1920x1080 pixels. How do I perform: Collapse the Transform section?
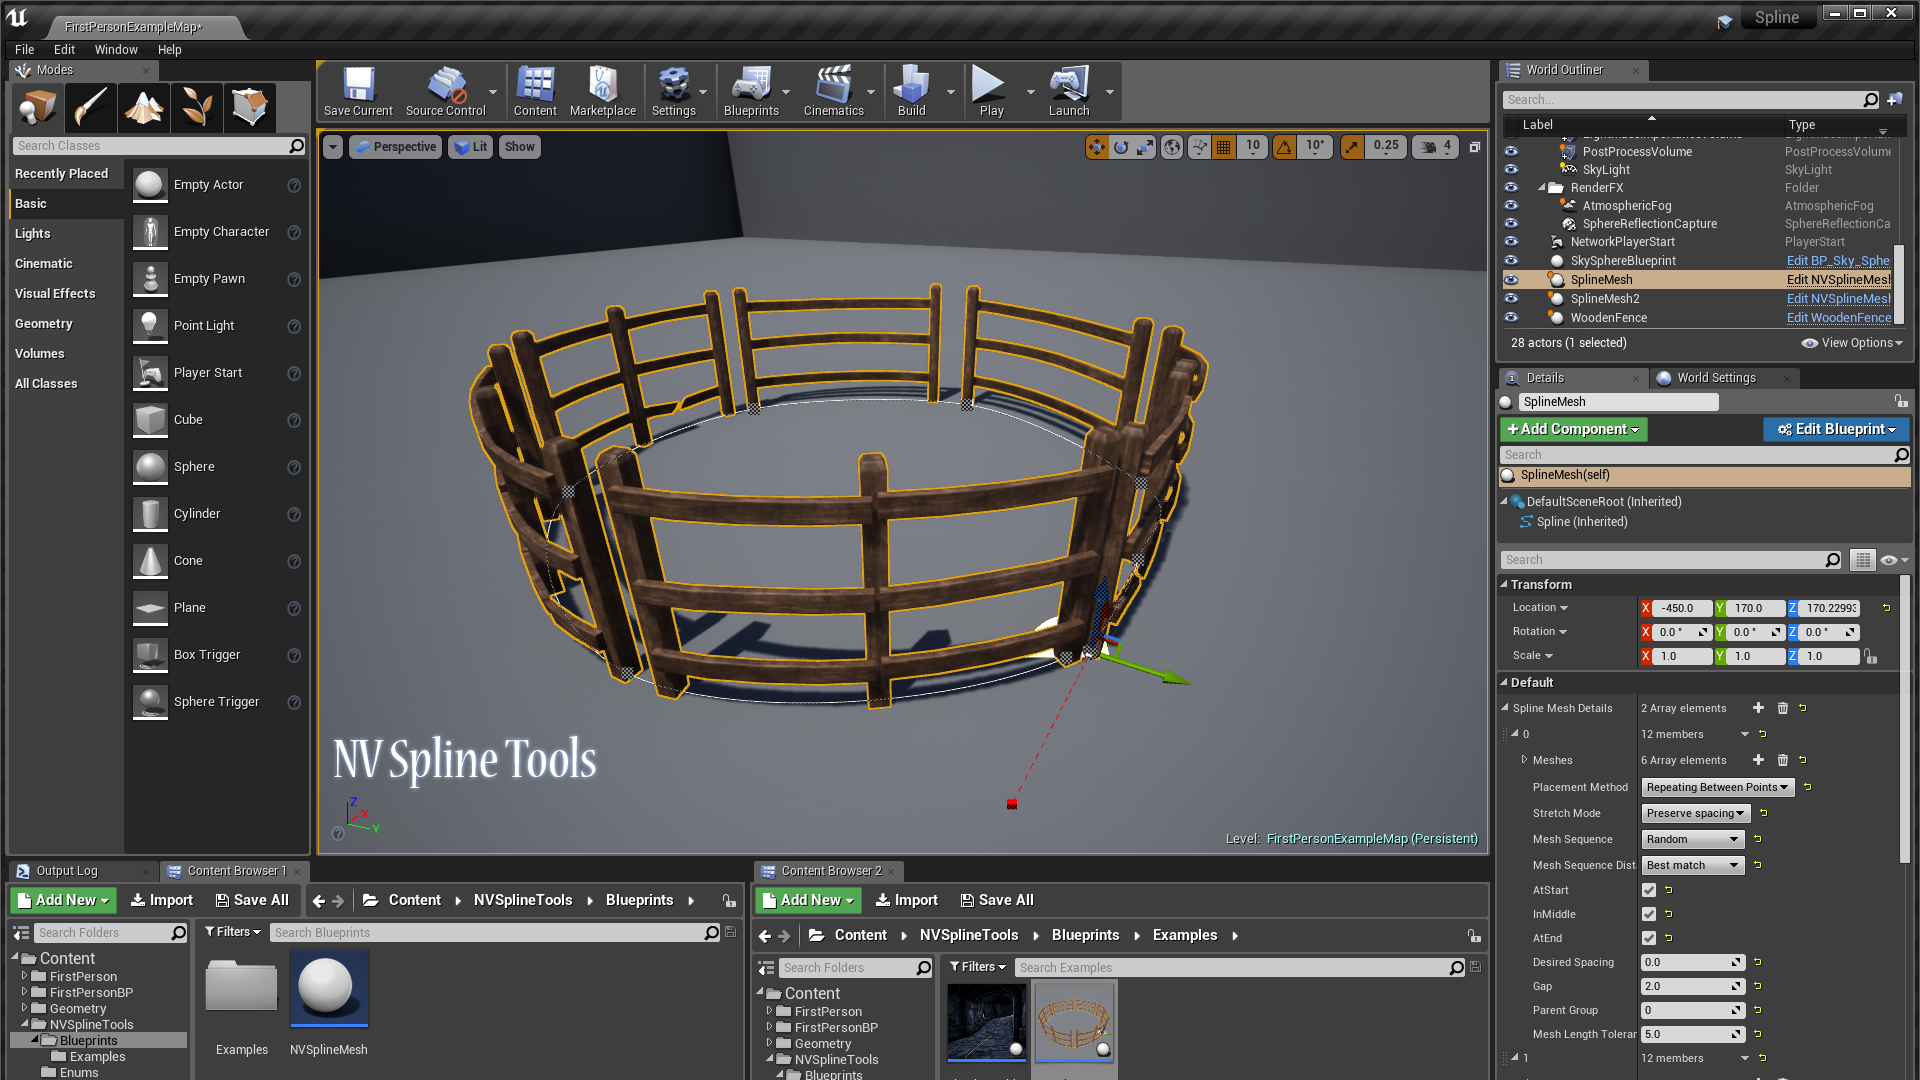coord(1504,585)
